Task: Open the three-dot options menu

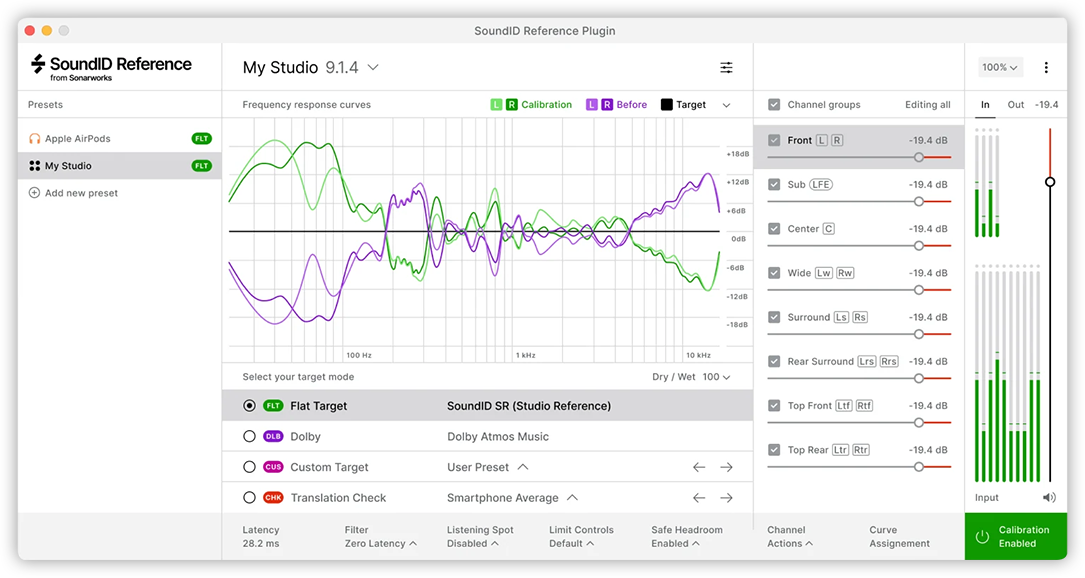Action: pyautogui.click(x=1046, y=68)
